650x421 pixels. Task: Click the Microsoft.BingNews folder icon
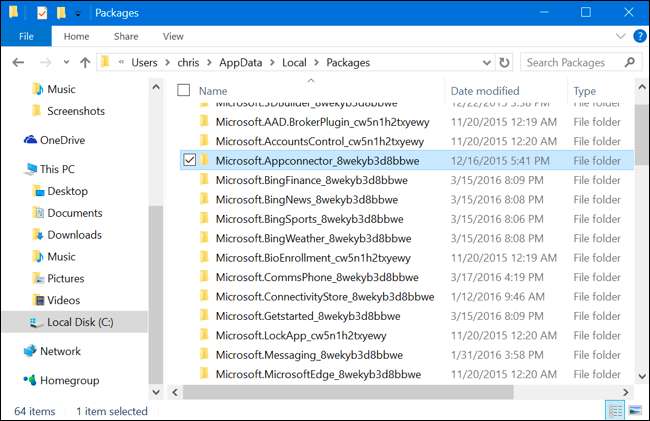pyautogui.click(x=204, y=199)
